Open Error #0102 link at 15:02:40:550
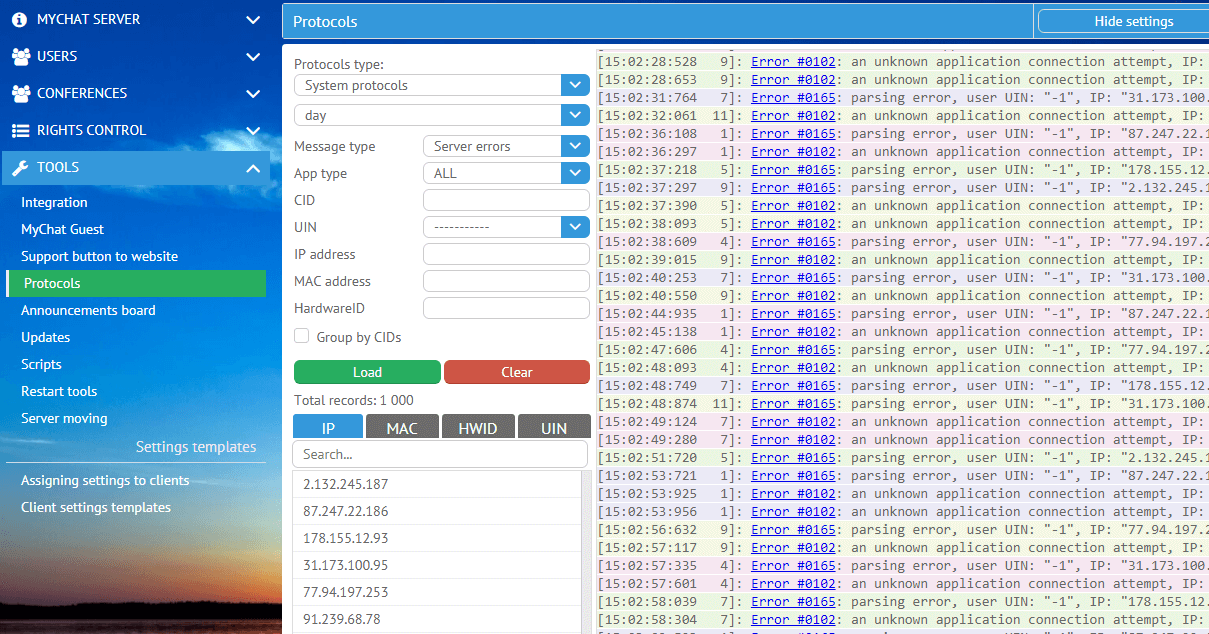Viewport: 1209px width, 634px height. 793,296
